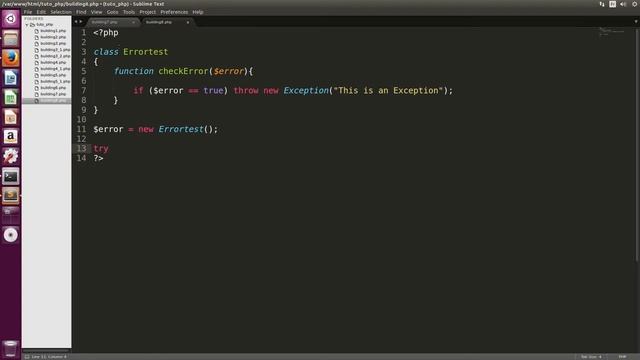Open the Edit menu

tap(41, 12)
